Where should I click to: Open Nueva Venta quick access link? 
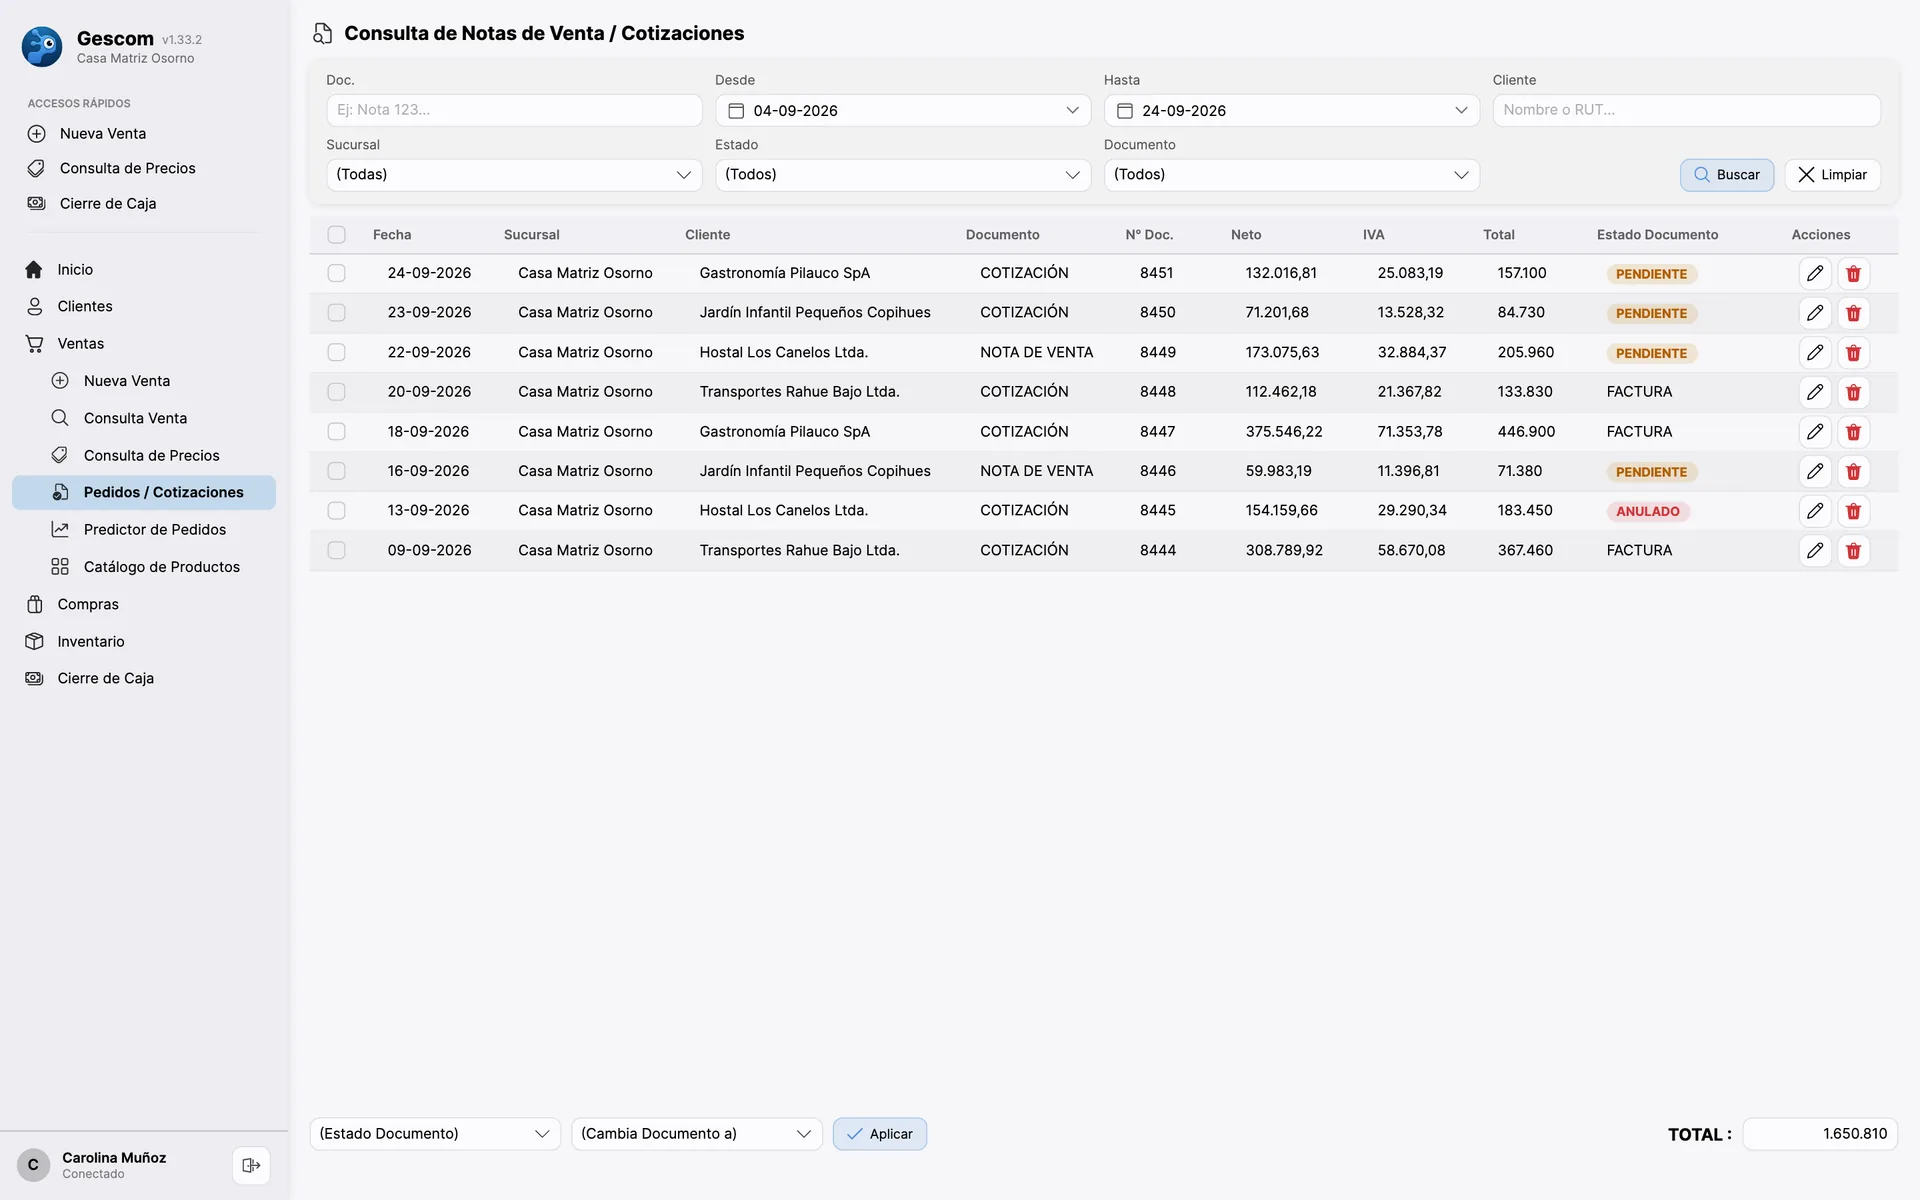point(102,133)
